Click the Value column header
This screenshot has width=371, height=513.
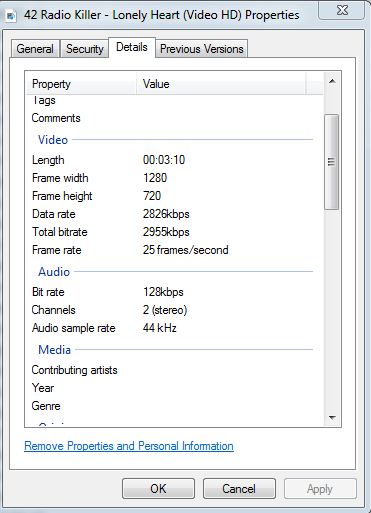click(221, 84)
